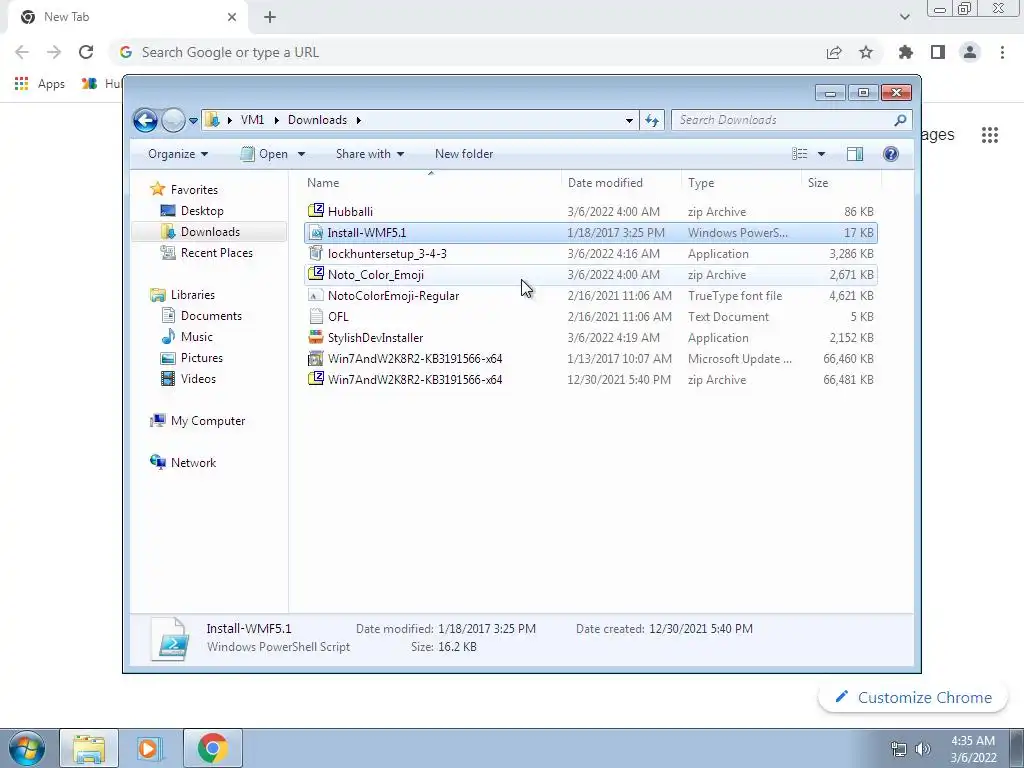Open the More view options dropdown
The height and width of the screenshot is (768, 1024).
[822, 154]
